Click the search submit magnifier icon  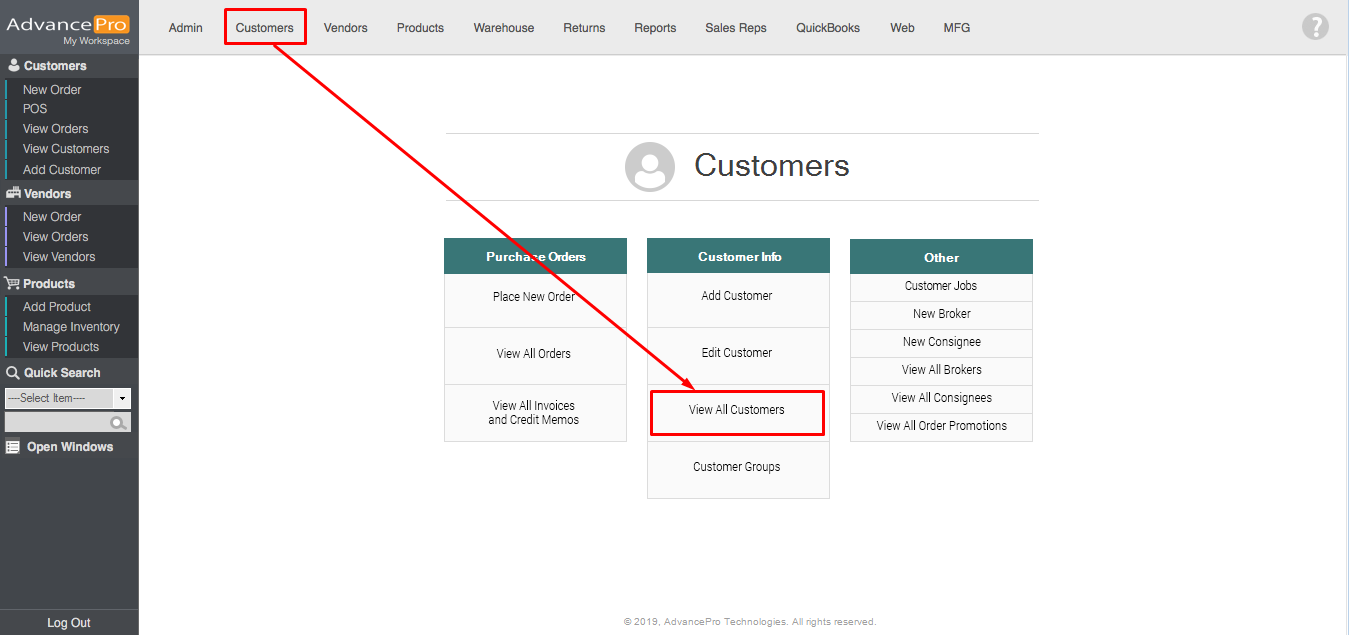[118, 423]
